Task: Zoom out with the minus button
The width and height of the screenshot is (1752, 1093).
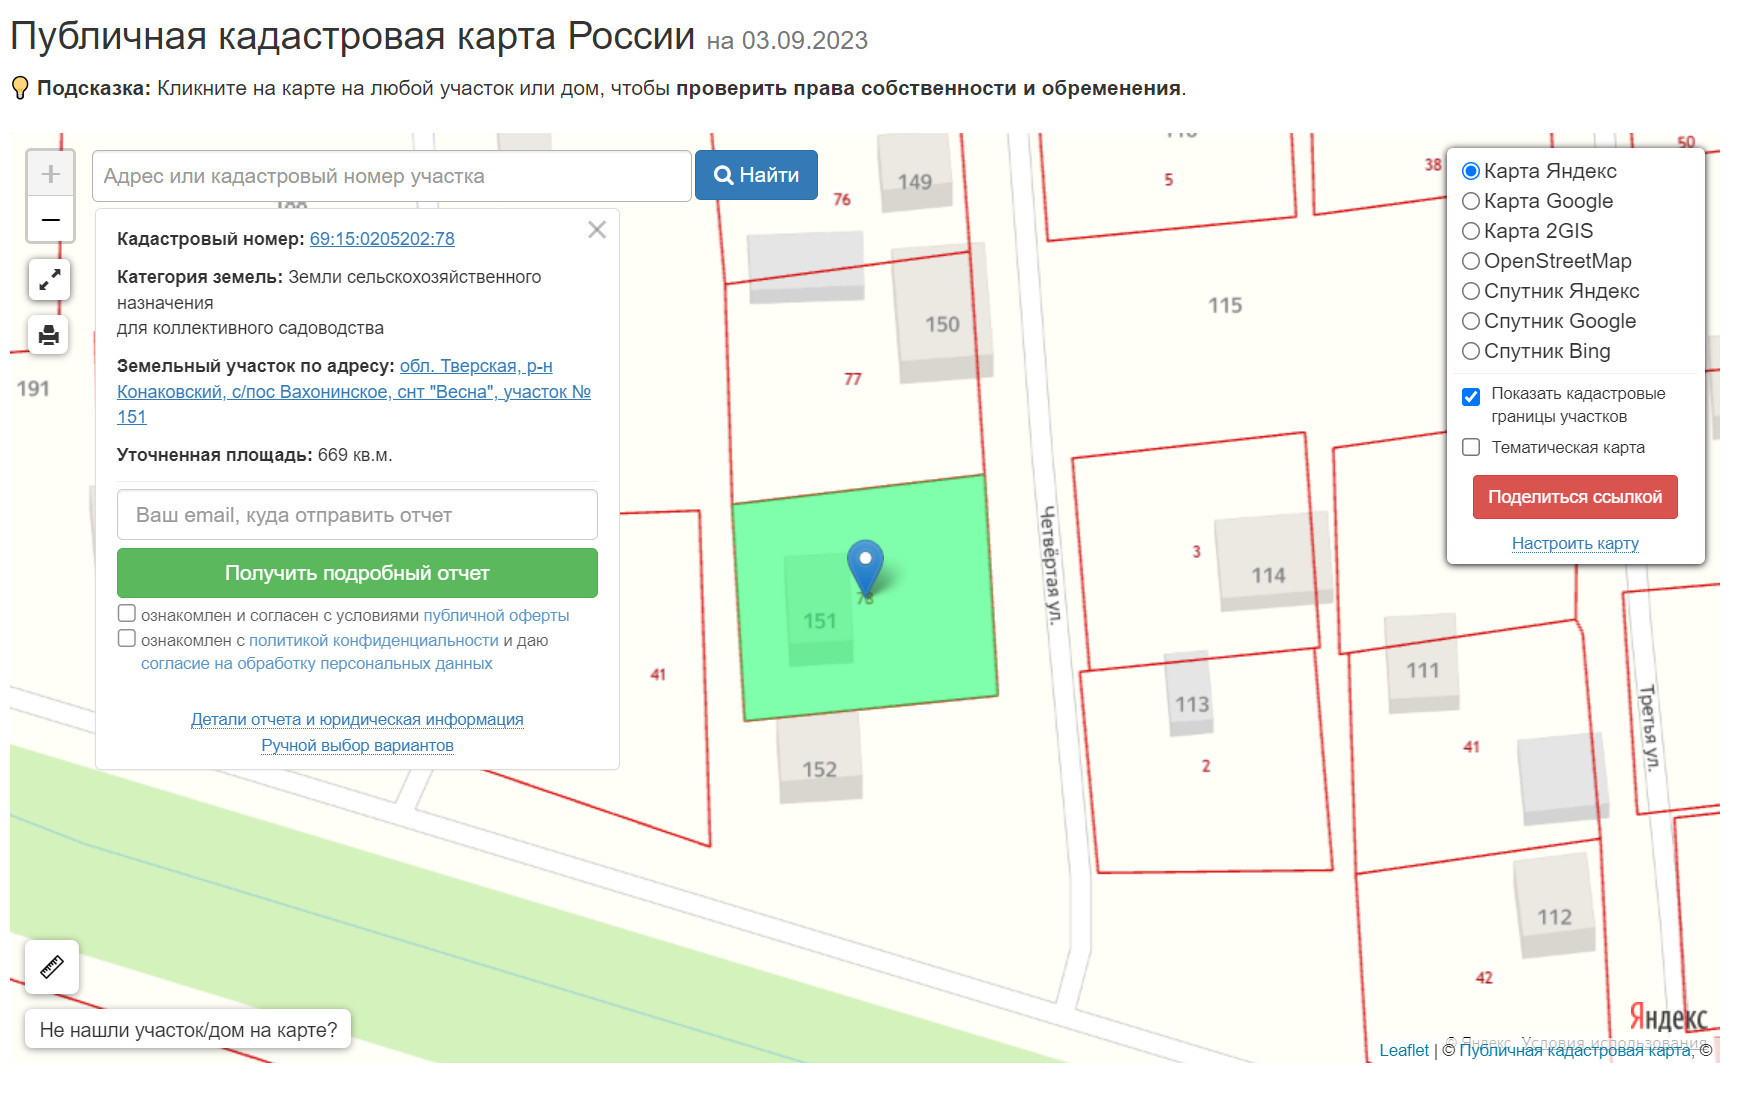Action: (50, 219)
